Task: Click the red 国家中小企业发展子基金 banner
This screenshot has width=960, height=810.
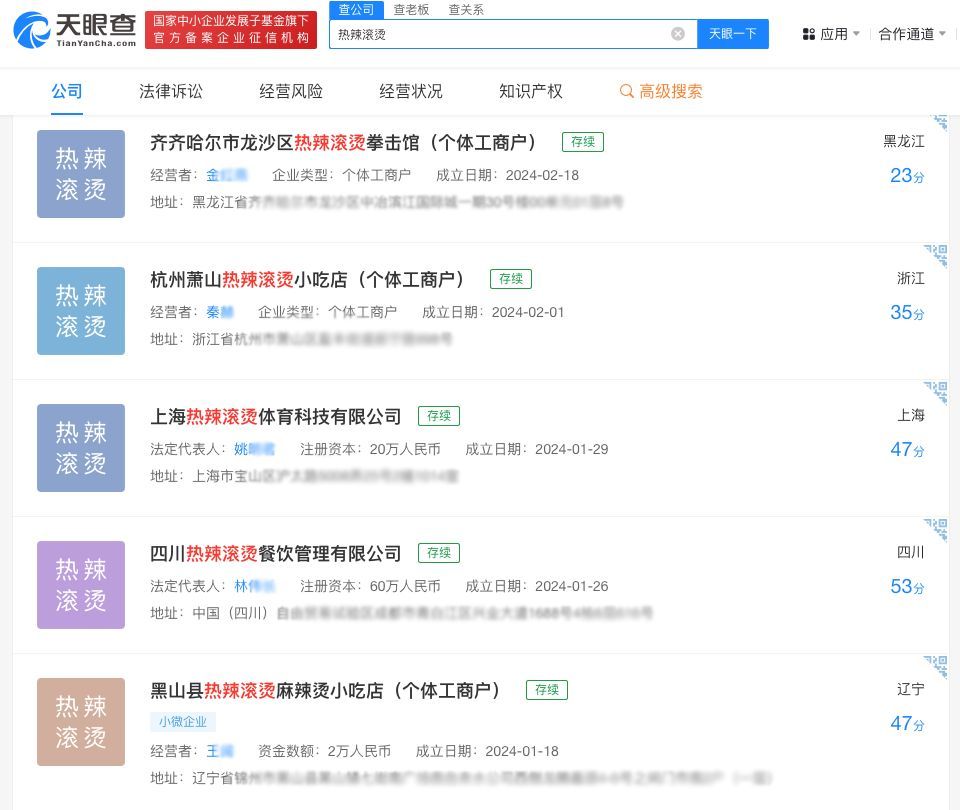Action: 231,29
